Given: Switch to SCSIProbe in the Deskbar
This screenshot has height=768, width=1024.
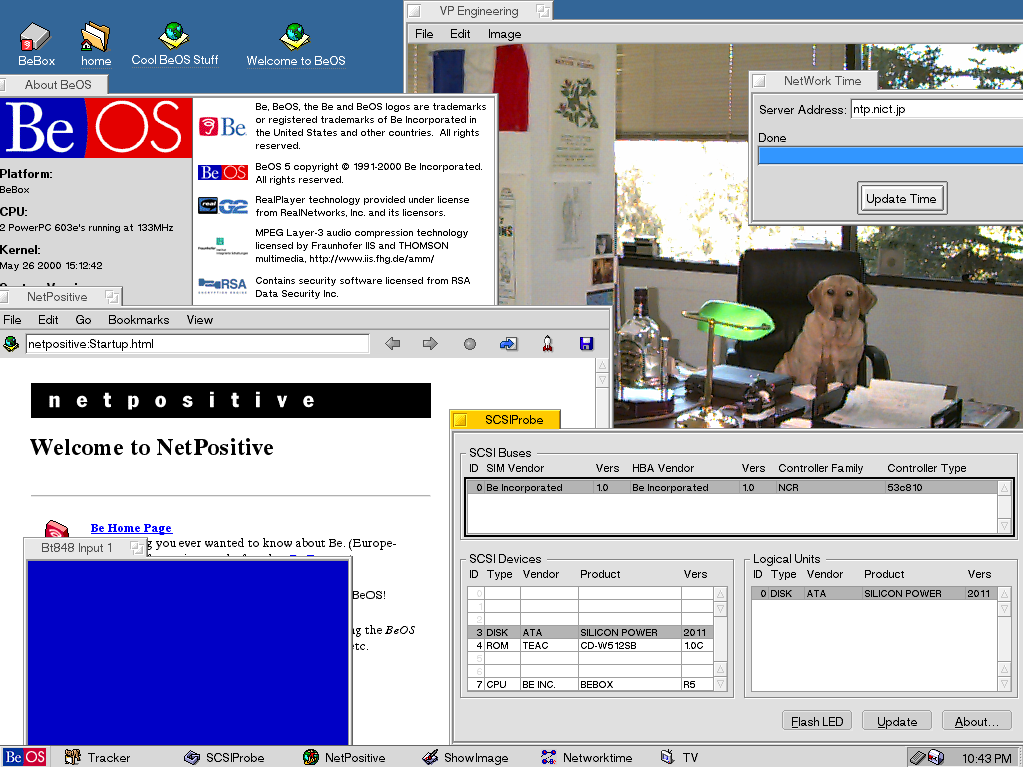Looking at the screenshot, I should [x=224, y=758].
